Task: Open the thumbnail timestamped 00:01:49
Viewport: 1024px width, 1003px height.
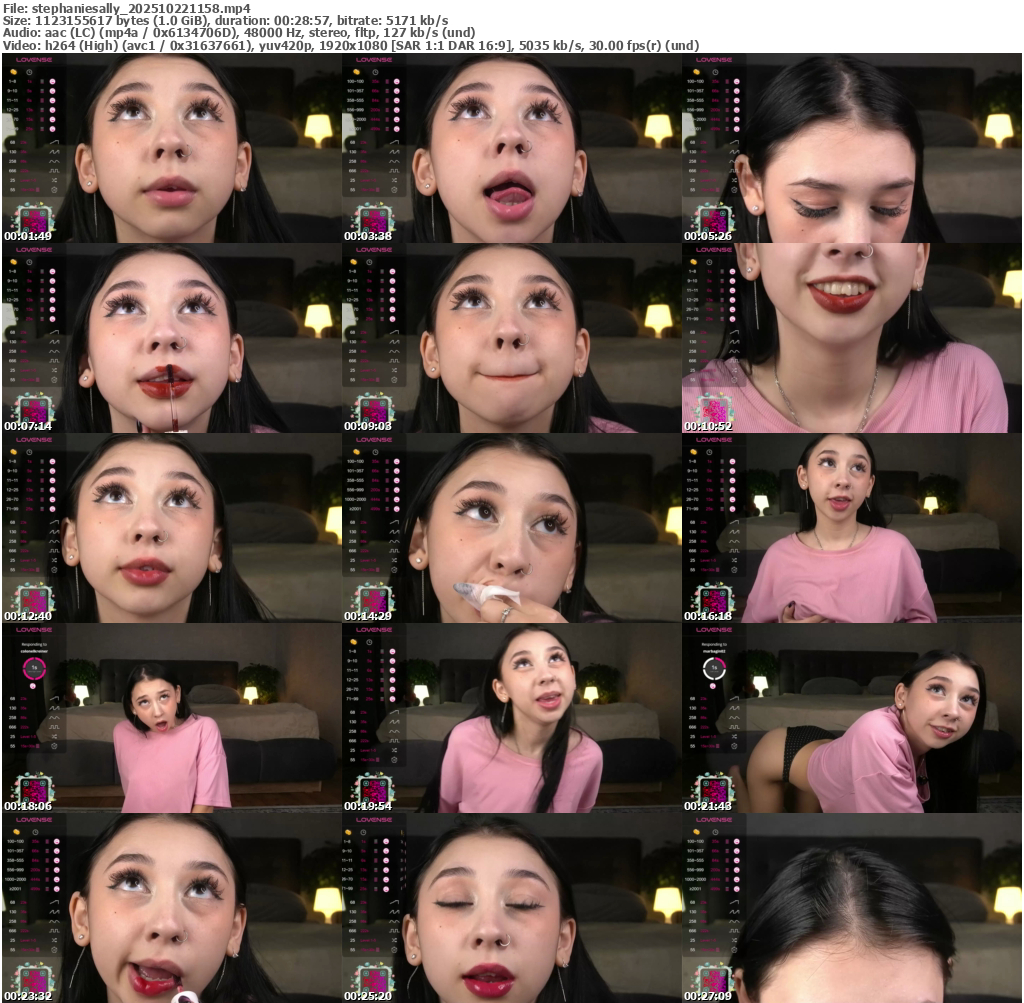Action: click(171, 148)
